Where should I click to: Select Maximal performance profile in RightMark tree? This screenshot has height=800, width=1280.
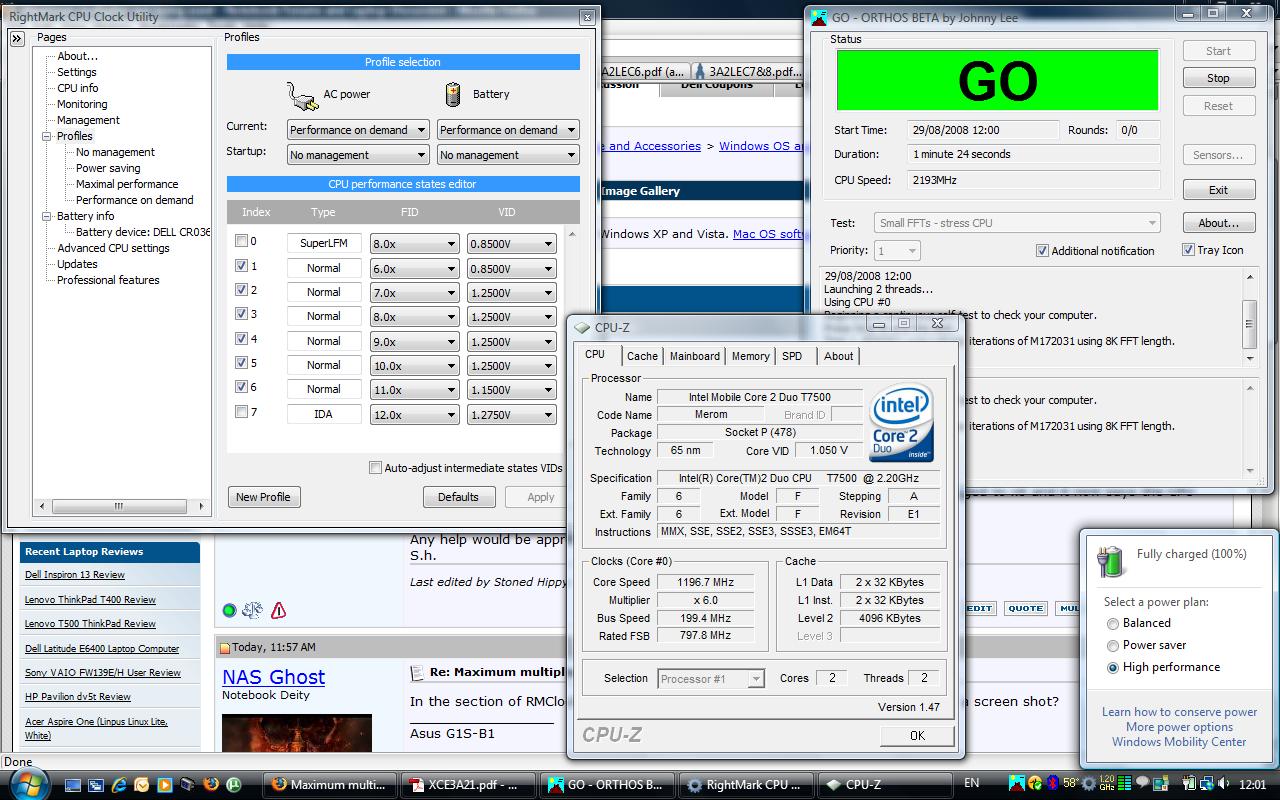[x=127, y=184]
